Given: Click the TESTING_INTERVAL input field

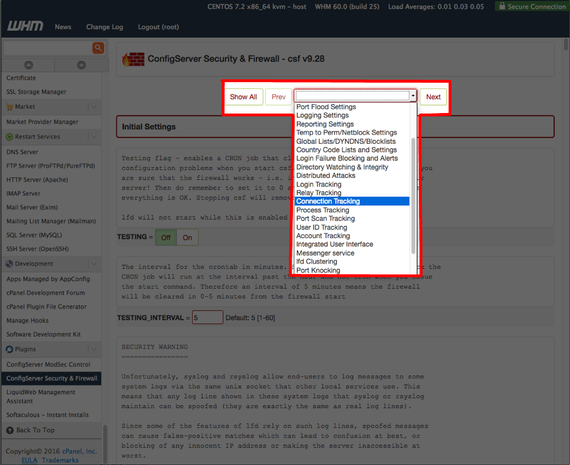Looking at the screenshot, I should (208, 317).
